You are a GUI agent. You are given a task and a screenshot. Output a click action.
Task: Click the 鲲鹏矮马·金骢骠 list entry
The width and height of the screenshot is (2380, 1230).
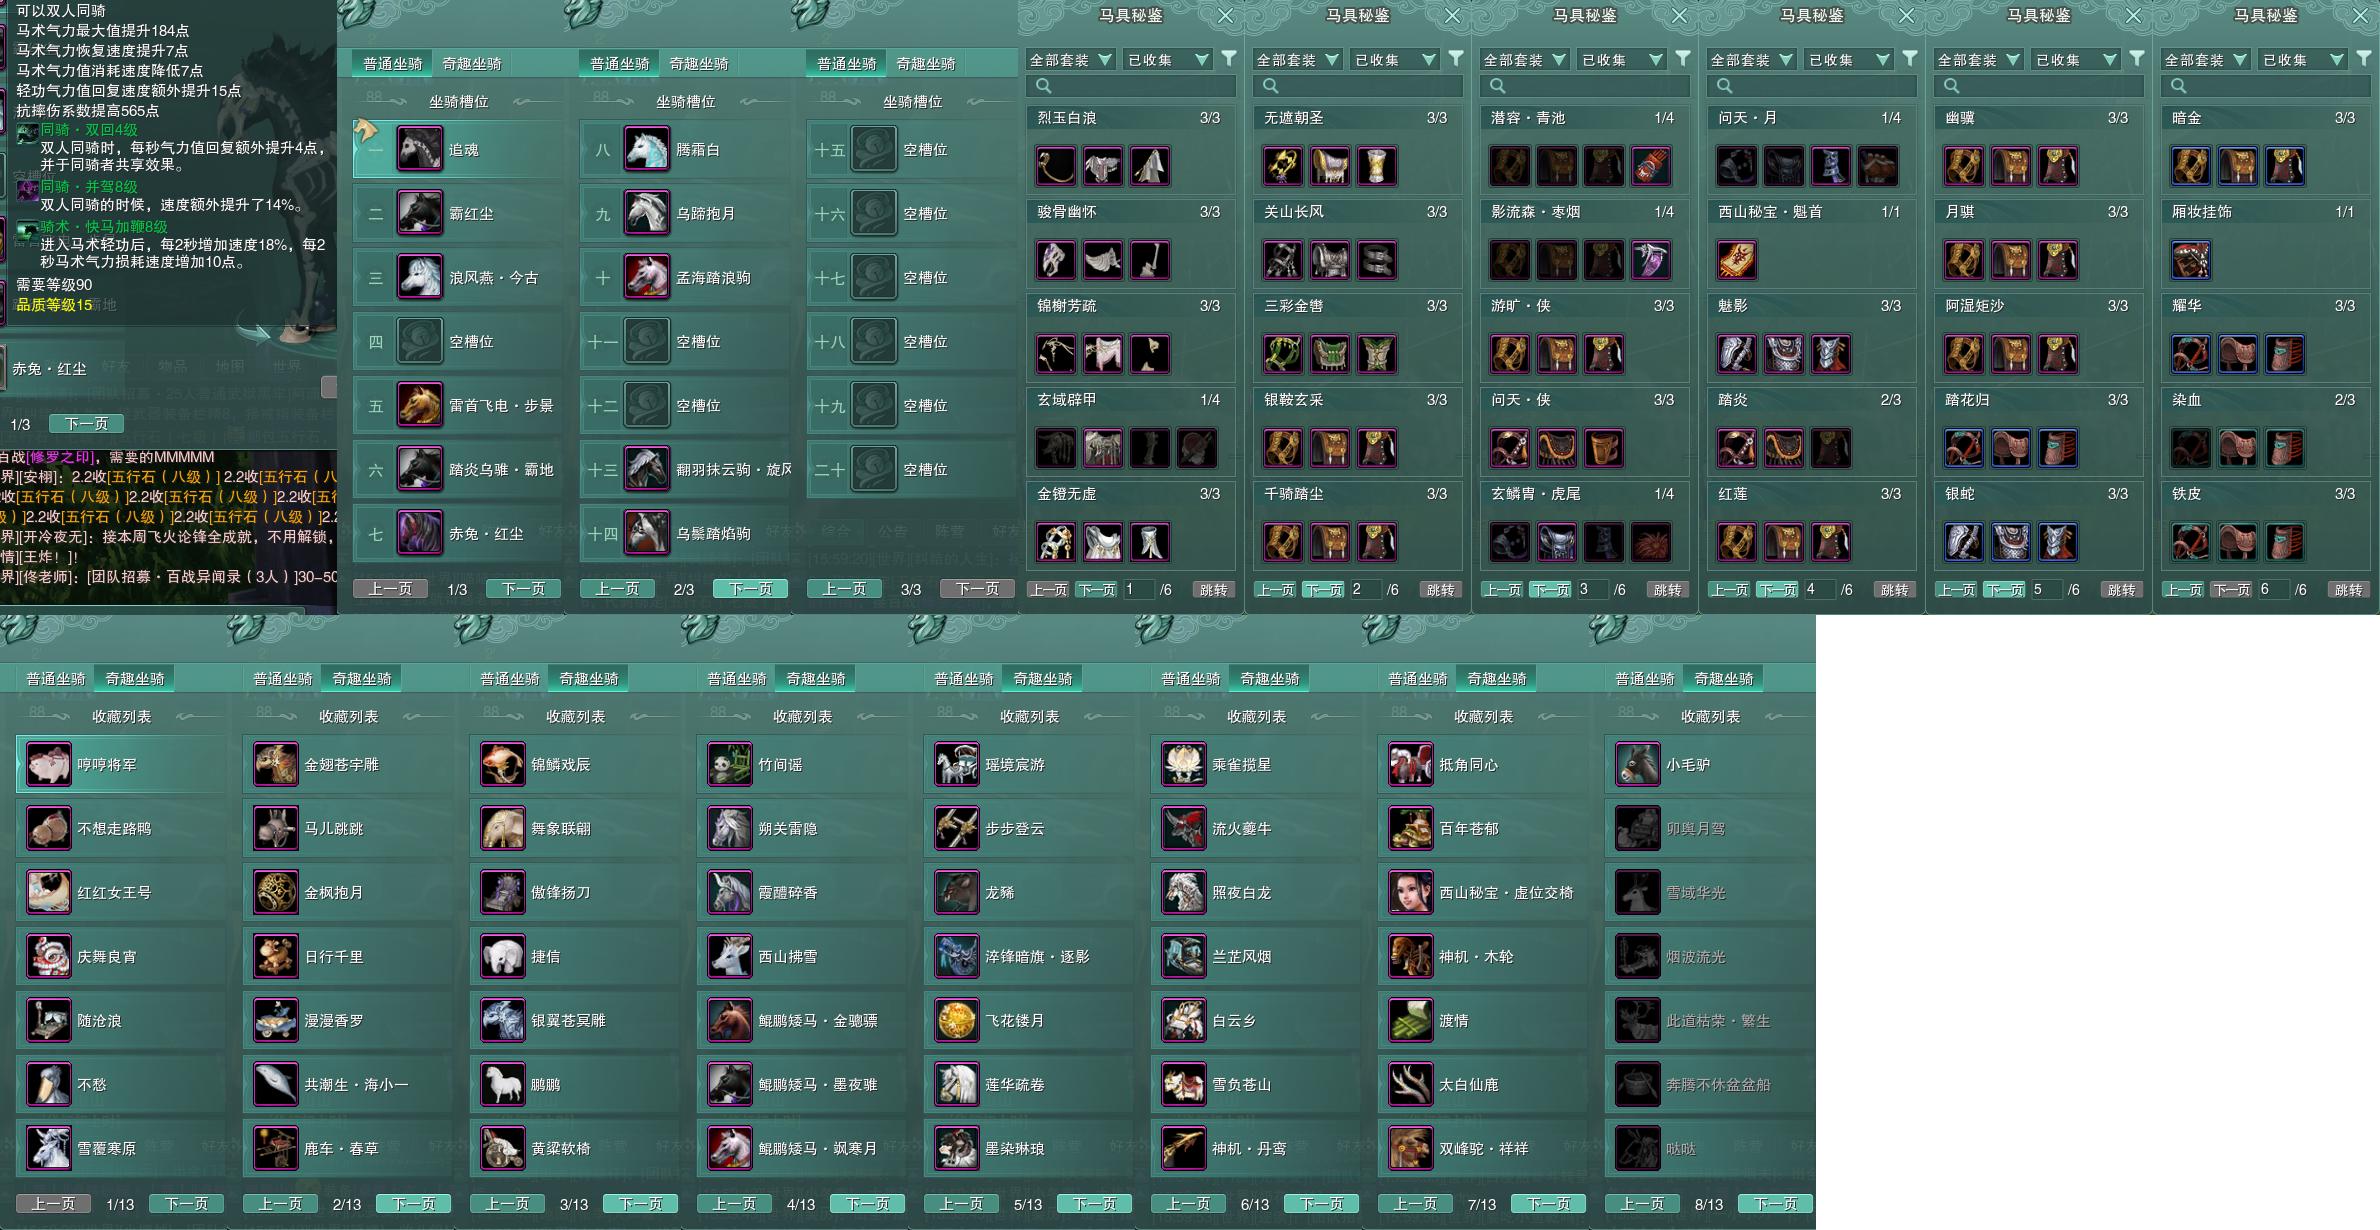802,1021
